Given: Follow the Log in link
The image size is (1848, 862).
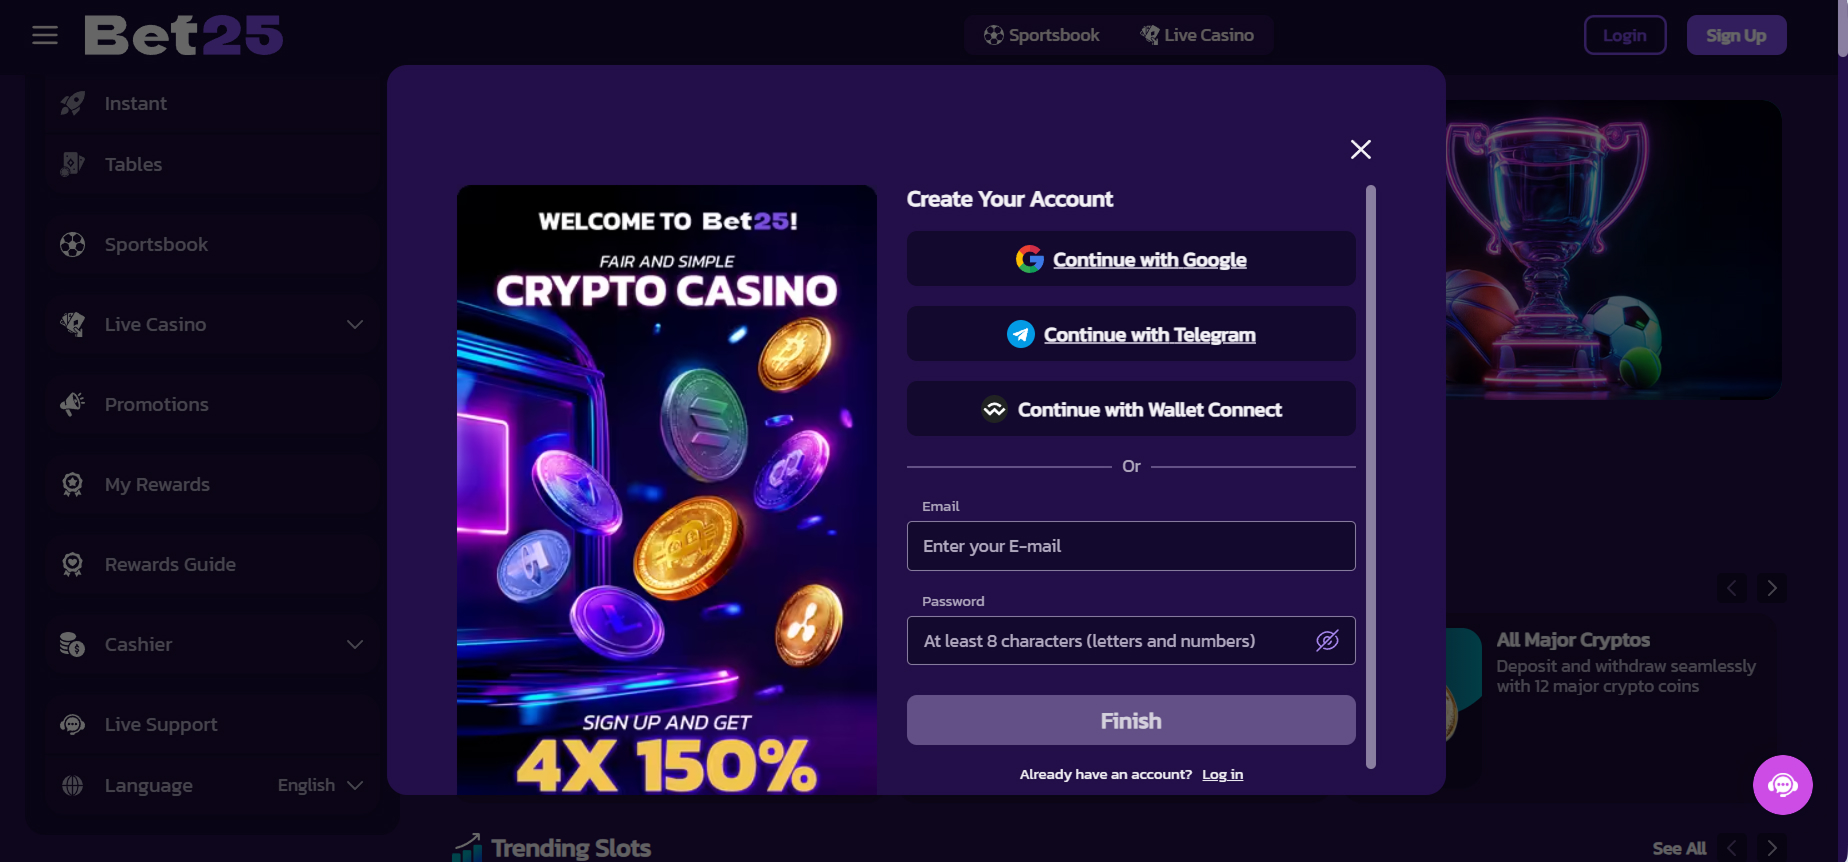Looking at the screenshot, I should [x=1222, y=775].
